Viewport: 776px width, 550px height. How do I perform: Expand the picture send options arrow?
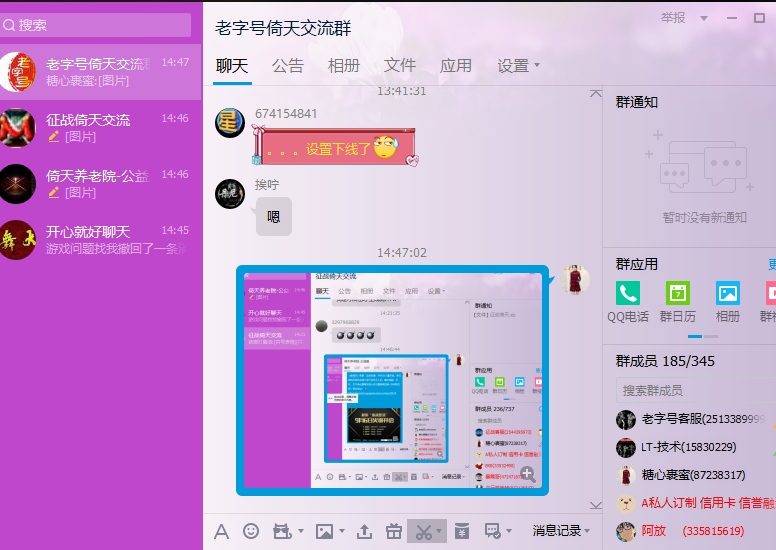pyautogui.click(x=342, y=531)
